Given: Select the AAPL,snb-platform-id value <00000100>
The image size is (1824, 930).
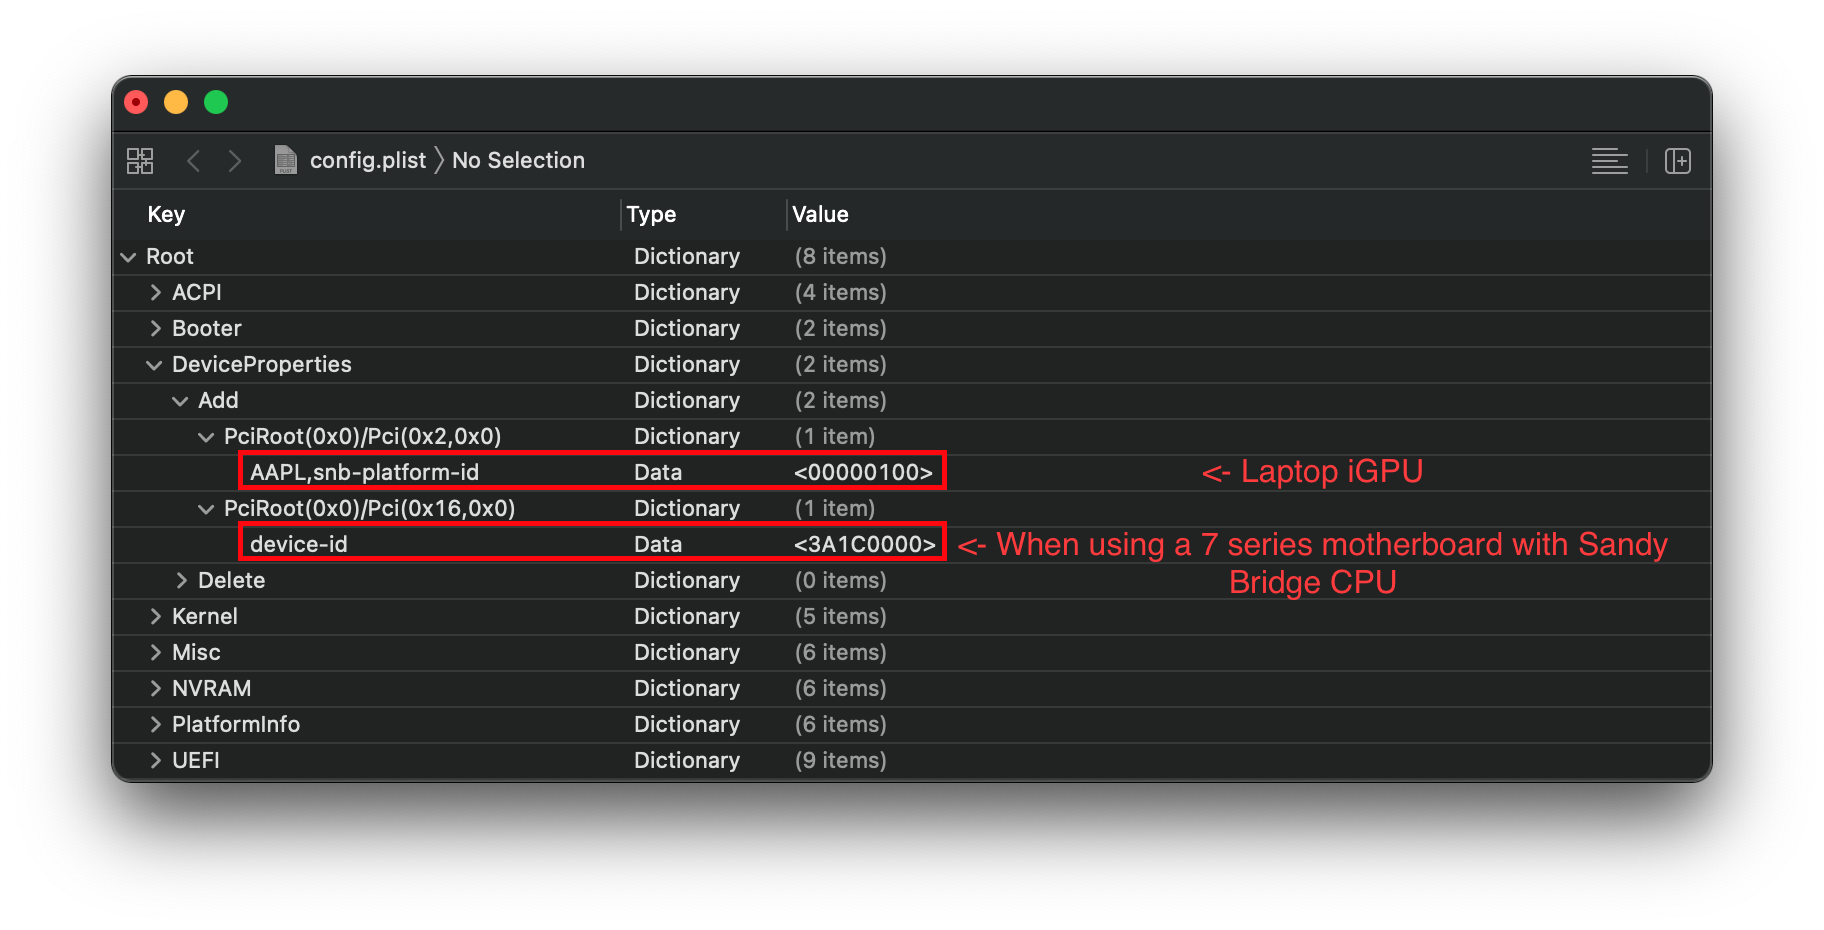Looking at the screenshot, I should (863, 473).
